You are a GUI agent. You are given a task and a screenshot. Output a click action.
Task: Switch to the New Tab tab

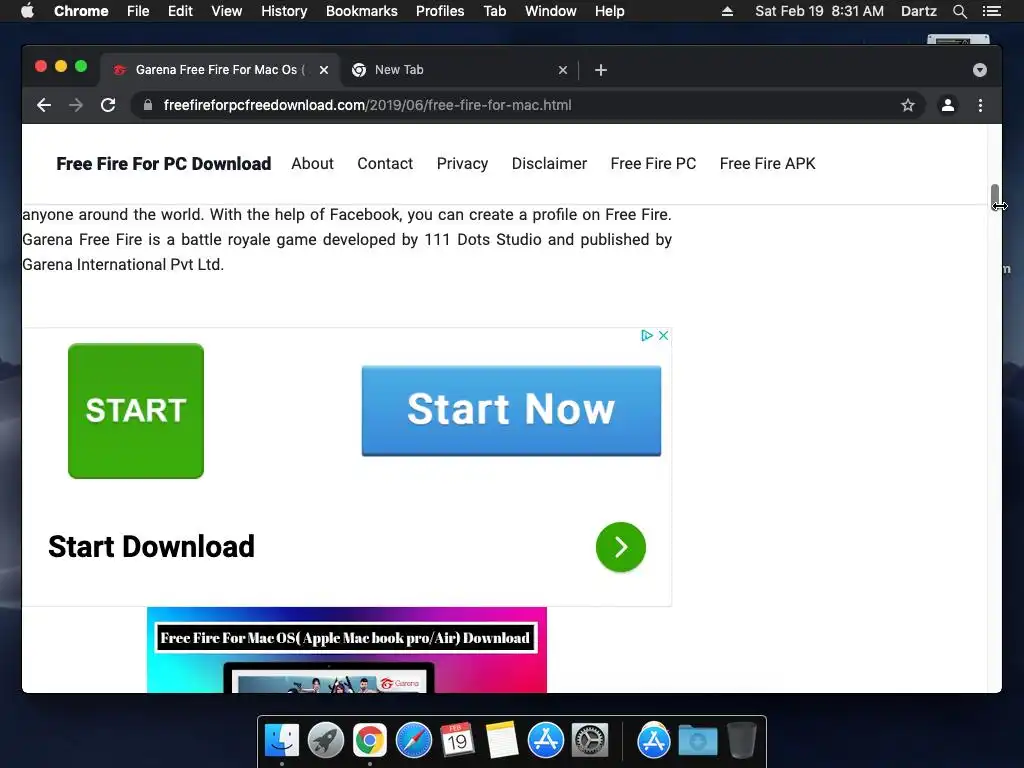pos(458,70)
